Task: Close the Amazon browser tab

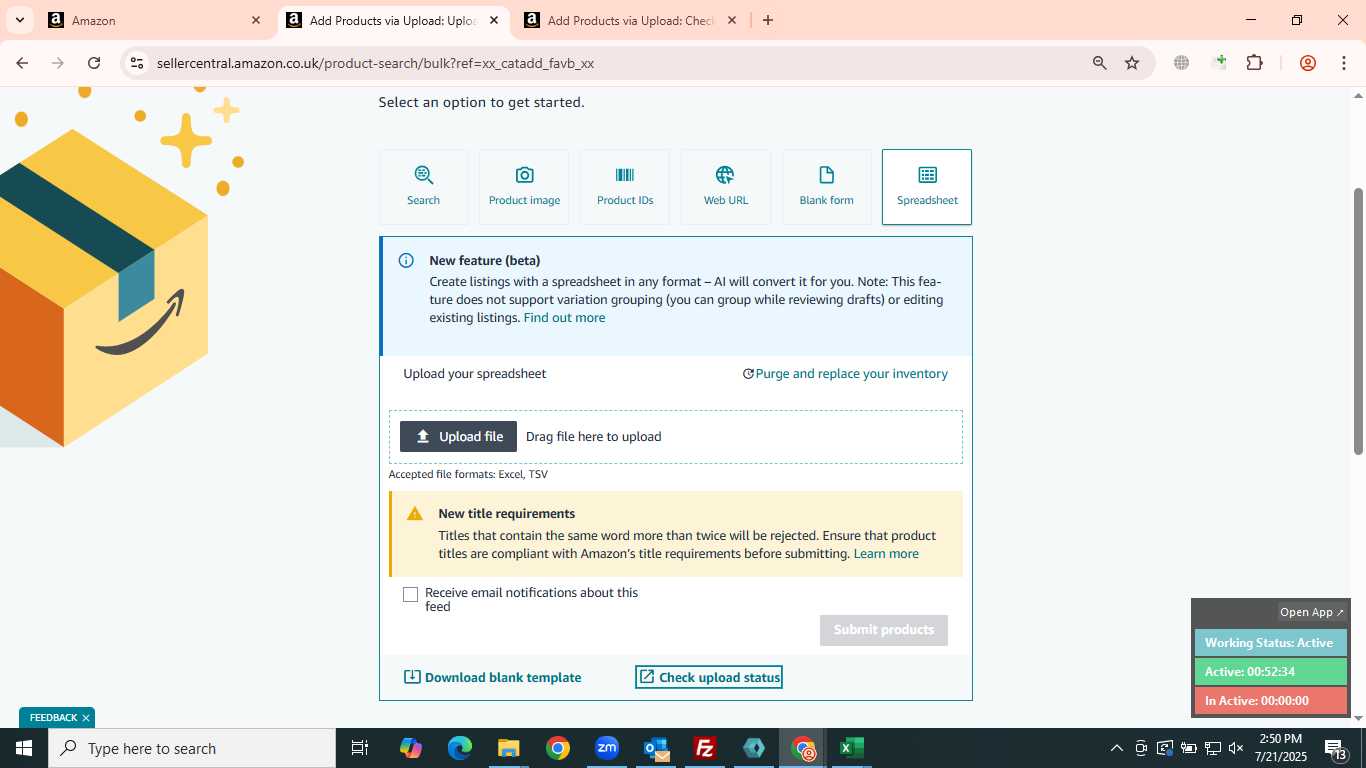Action: coord(256,20)
